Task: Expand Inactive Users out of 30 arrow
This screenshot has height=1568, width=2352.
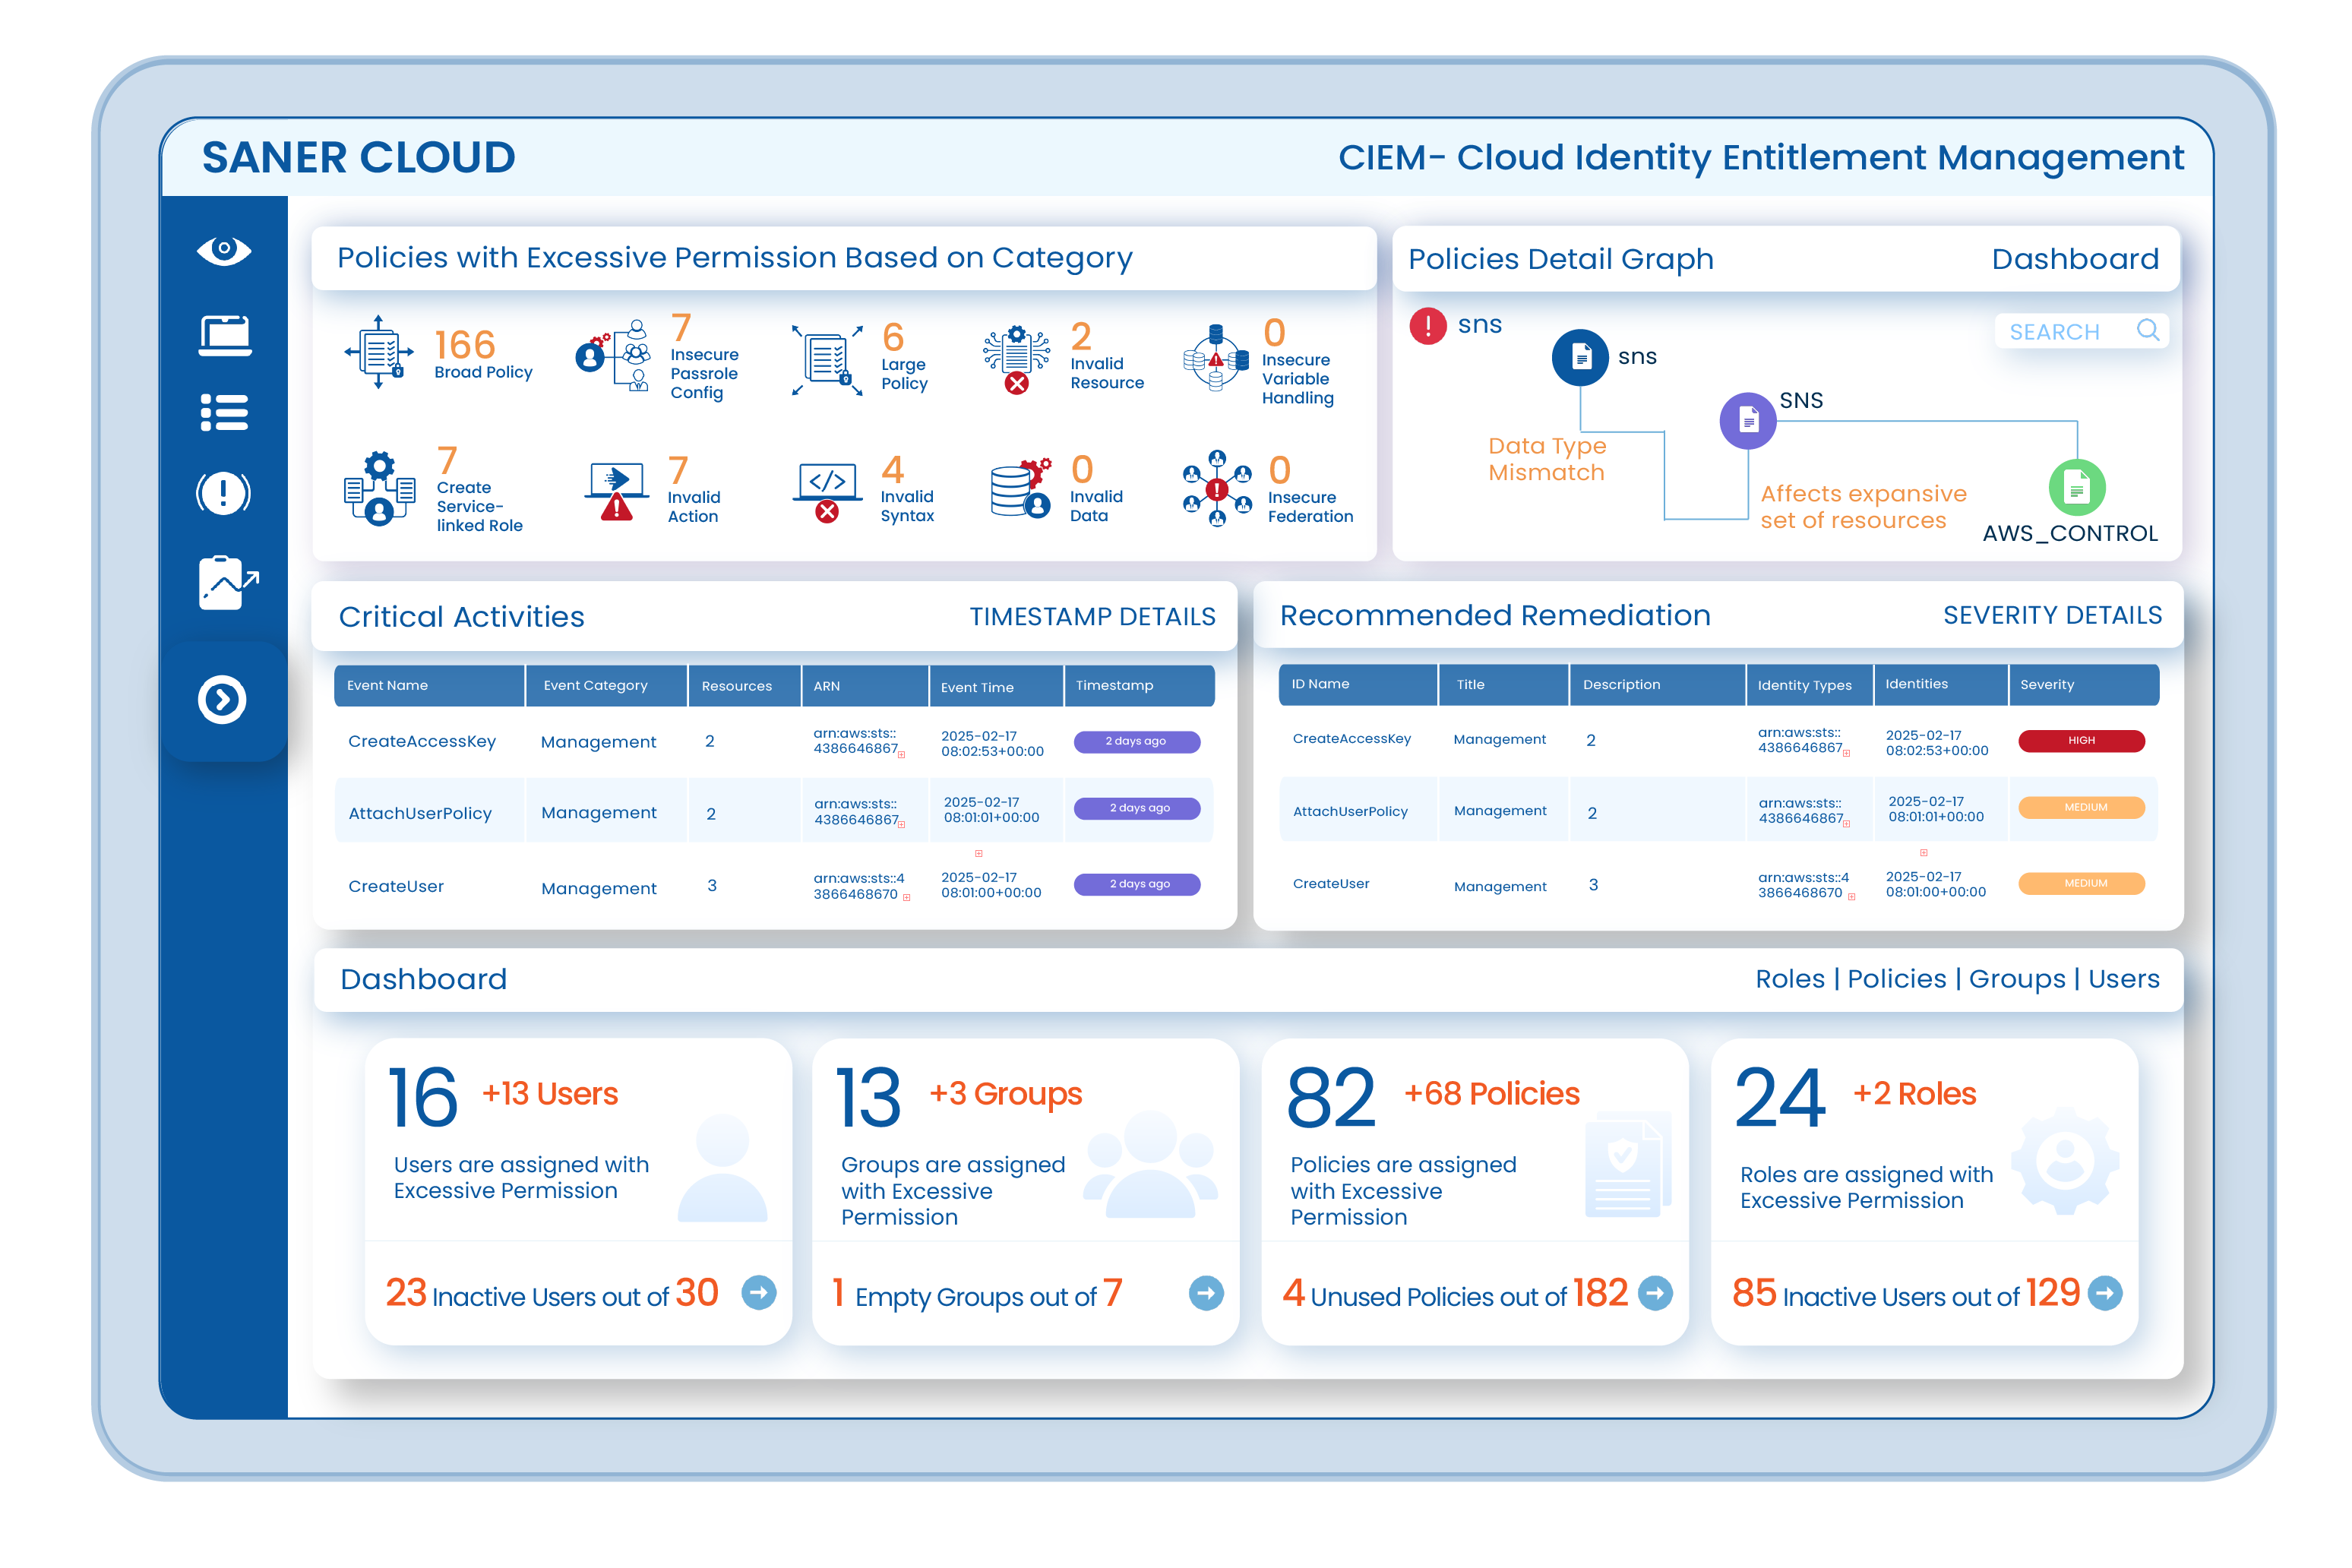Action: [759, 1293]
